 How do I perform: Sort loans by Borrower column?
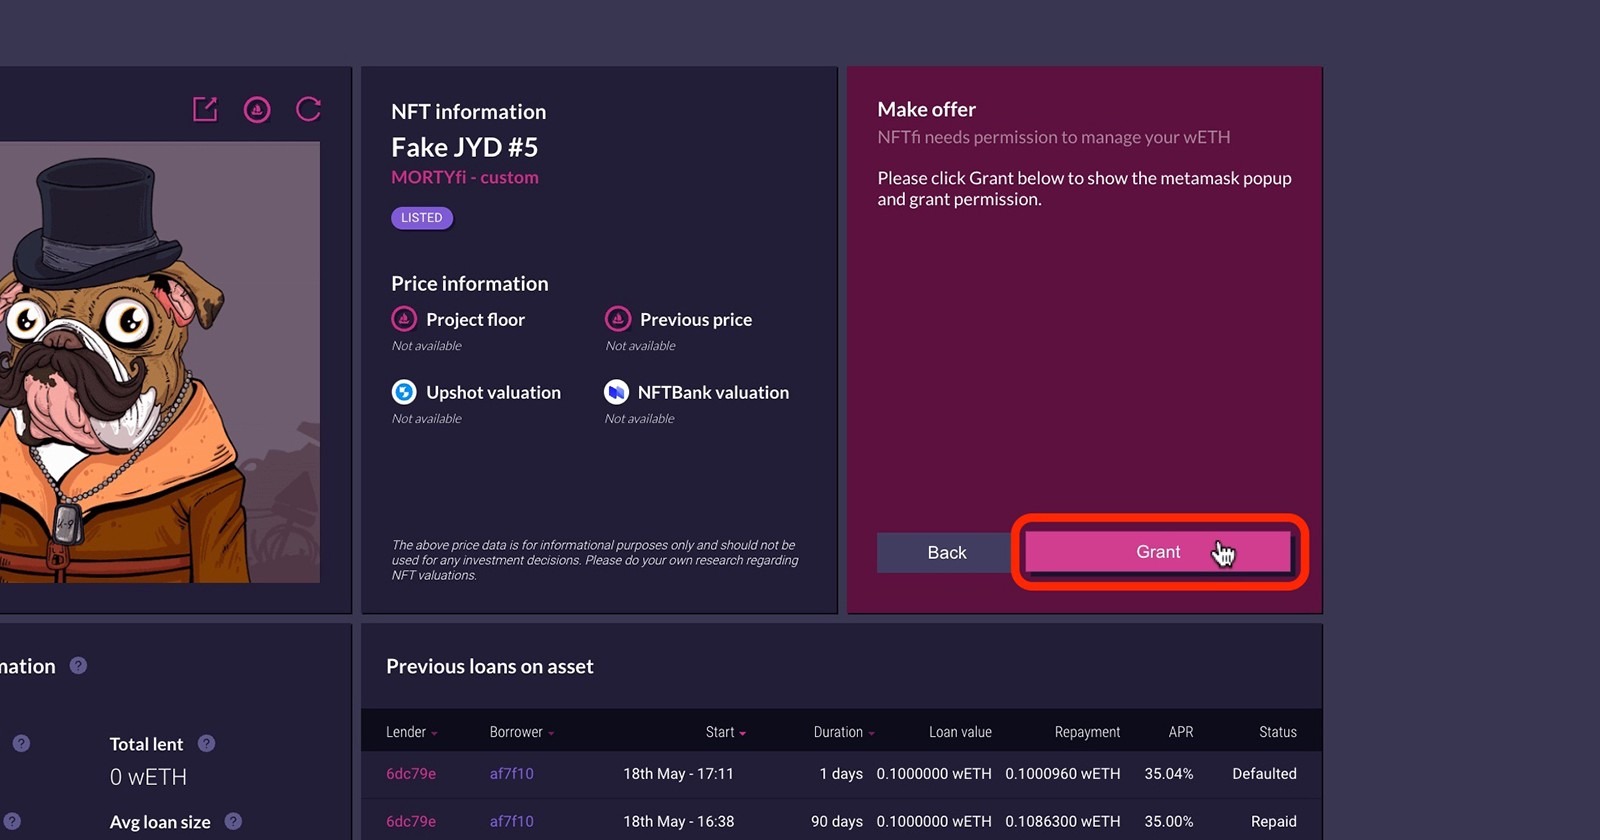(x=521, y=732)
